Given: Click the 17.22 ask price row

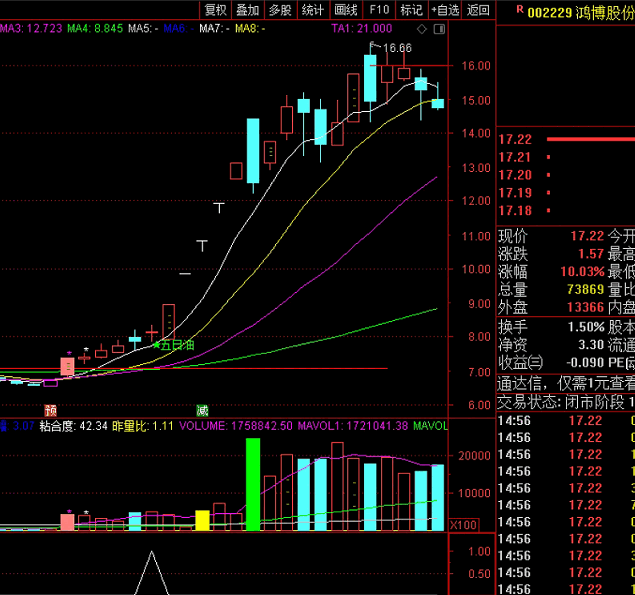Looking at the screenshot, I should pyautogui.click(x=566, y=139).
